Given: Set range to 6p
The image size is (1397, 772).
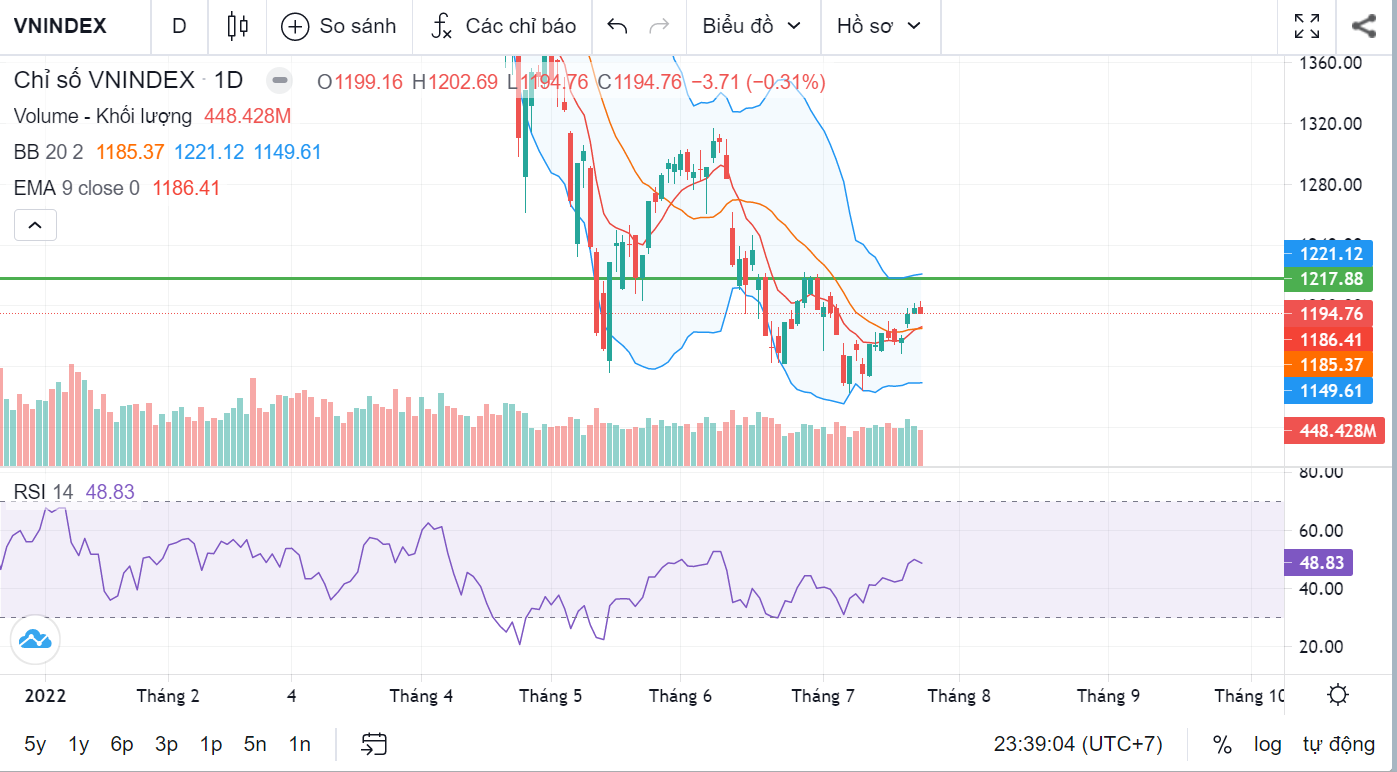Looking at the screenshot, I should point(122,744).
